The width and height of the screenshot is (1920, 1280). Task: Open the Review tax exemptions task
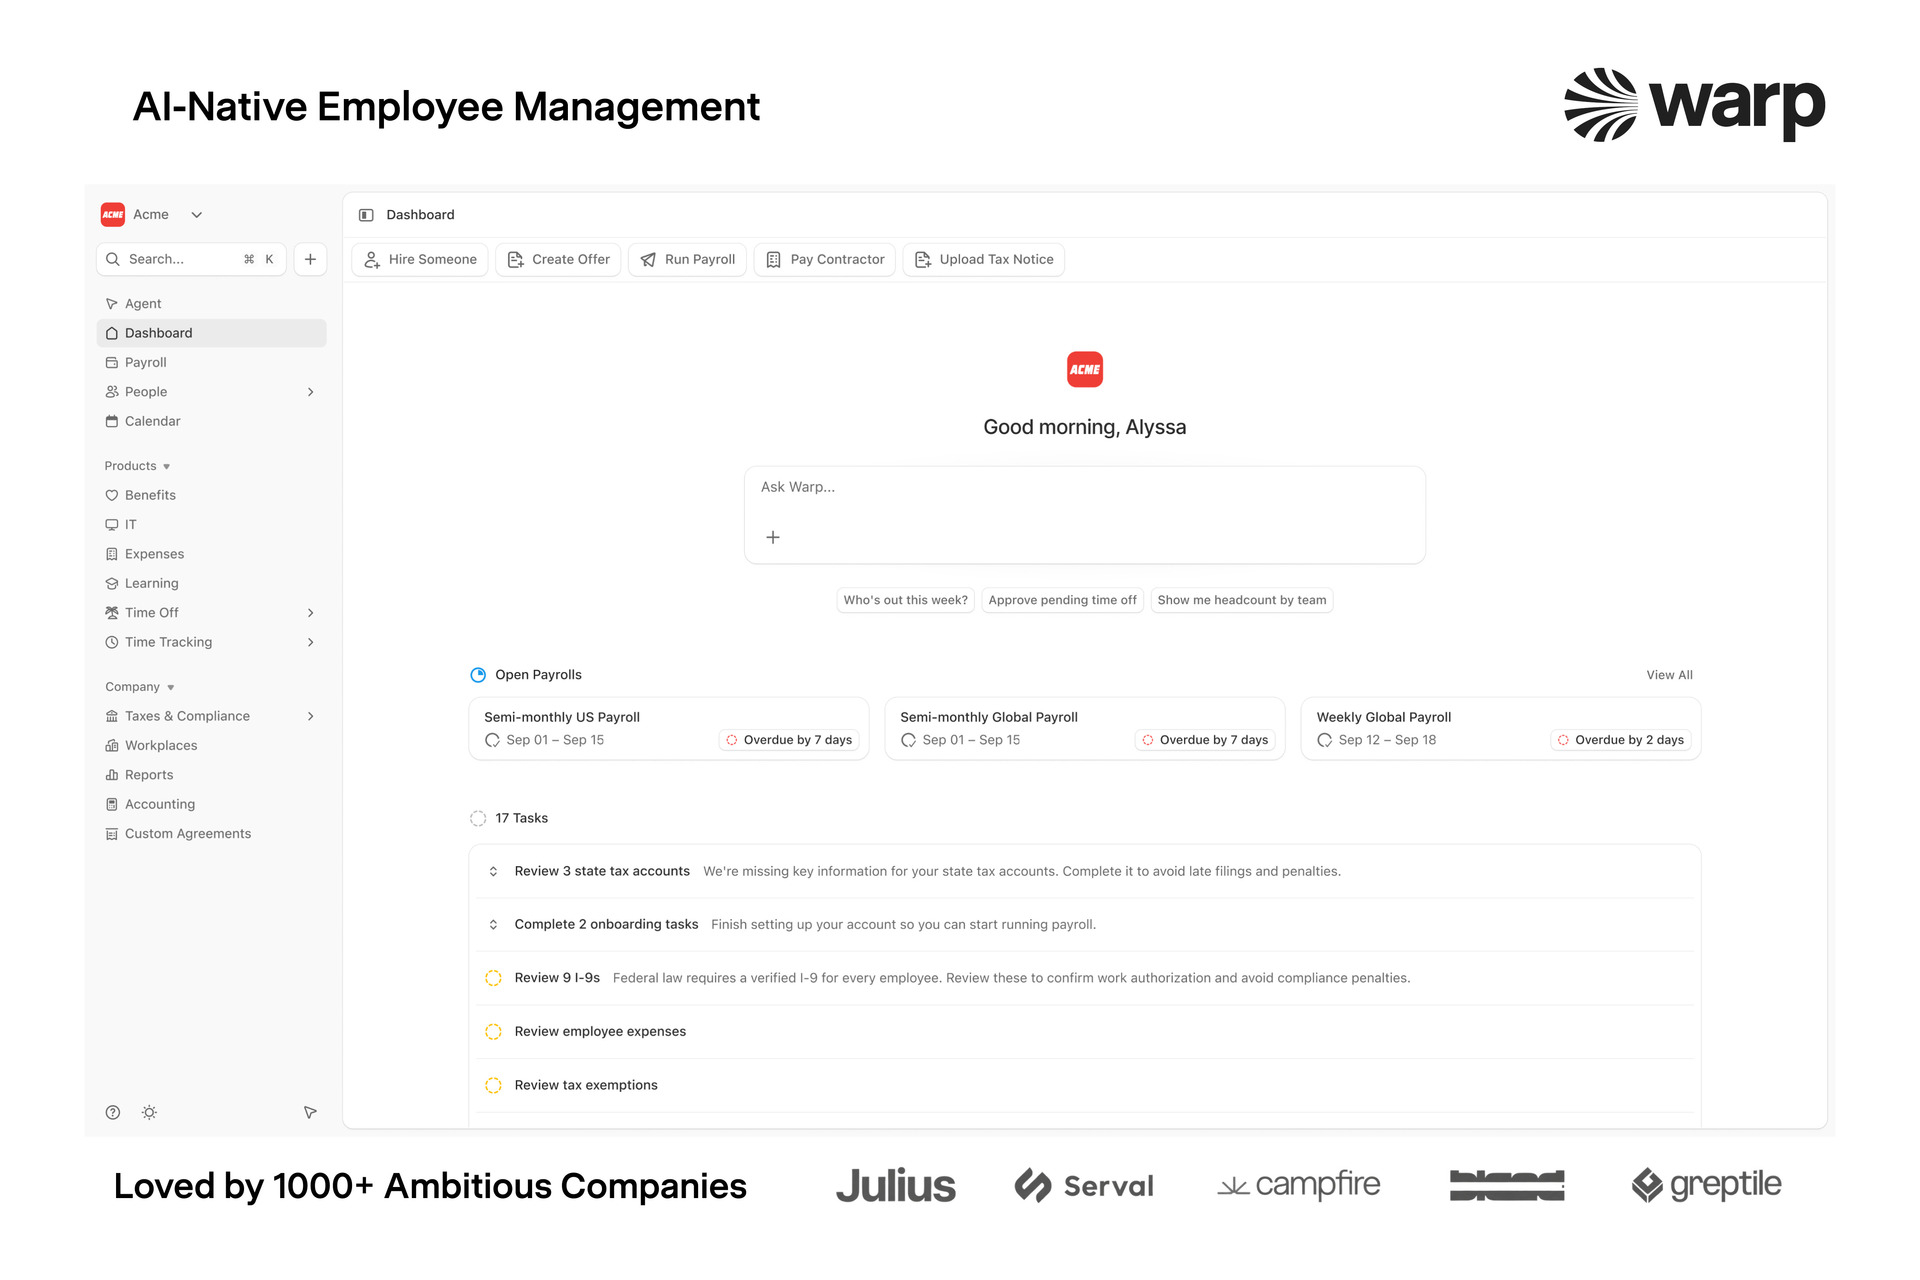(x=1085, y=1086)
